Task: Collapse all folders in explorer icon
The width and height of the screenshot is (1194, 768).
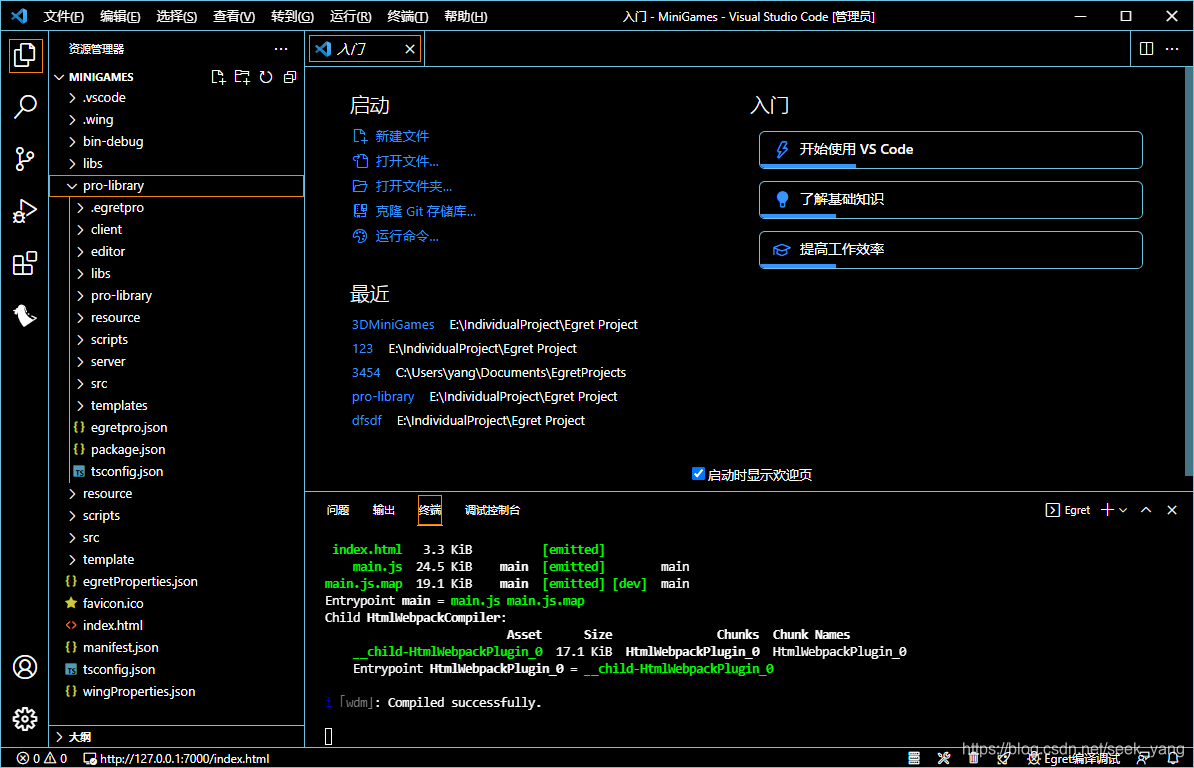Action: click(289, 77)
